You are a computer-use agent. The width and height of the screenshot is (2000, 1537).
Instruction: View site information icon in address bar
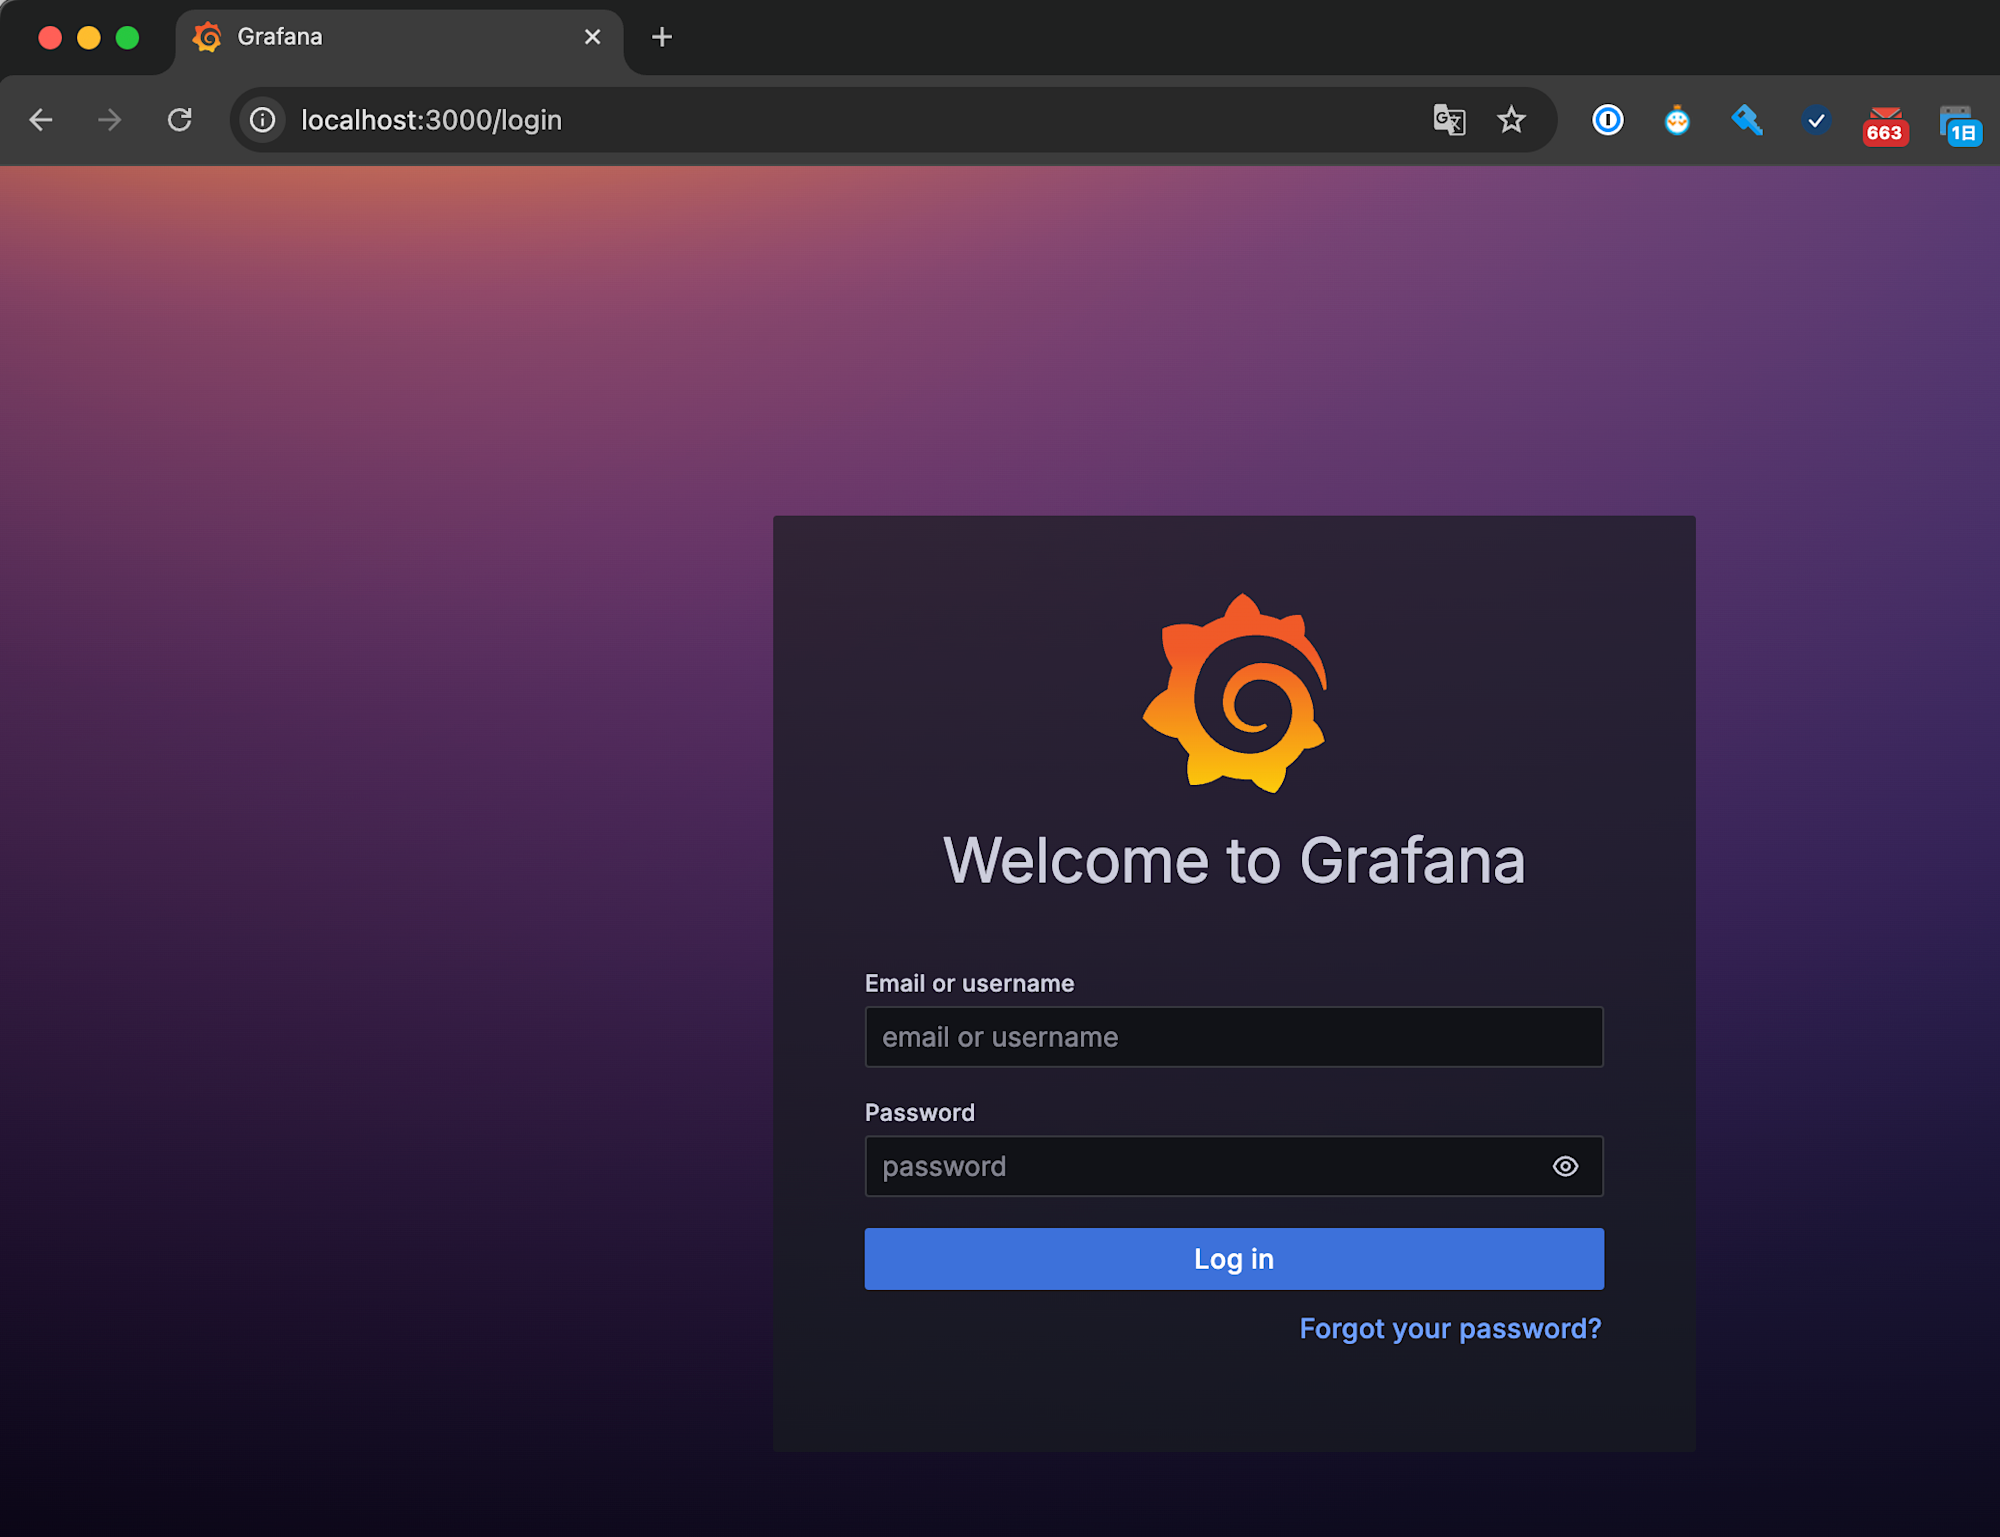point(263,120)
